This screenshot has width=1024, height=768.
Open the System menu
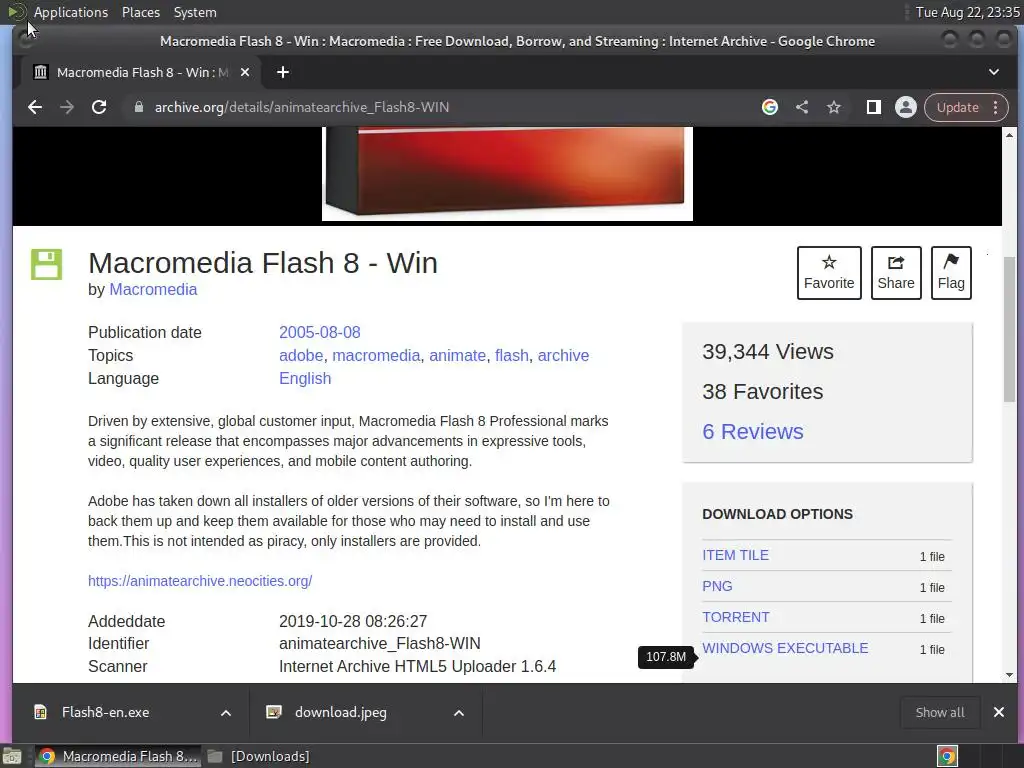coord(195,12)
